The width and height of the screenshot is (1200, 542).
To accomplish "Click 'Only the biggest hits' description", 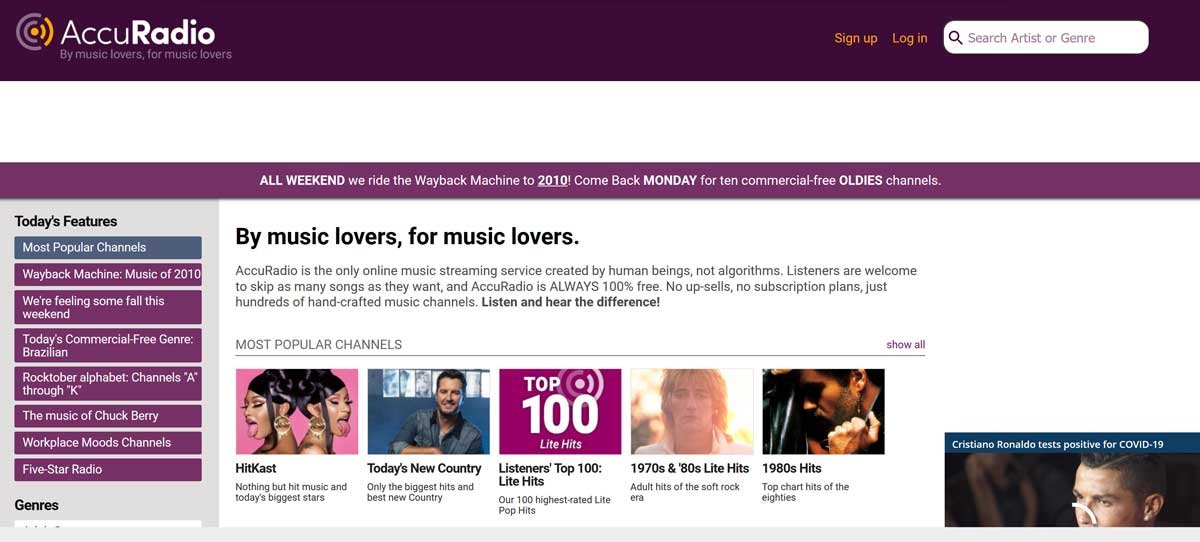I will point(421,492).
